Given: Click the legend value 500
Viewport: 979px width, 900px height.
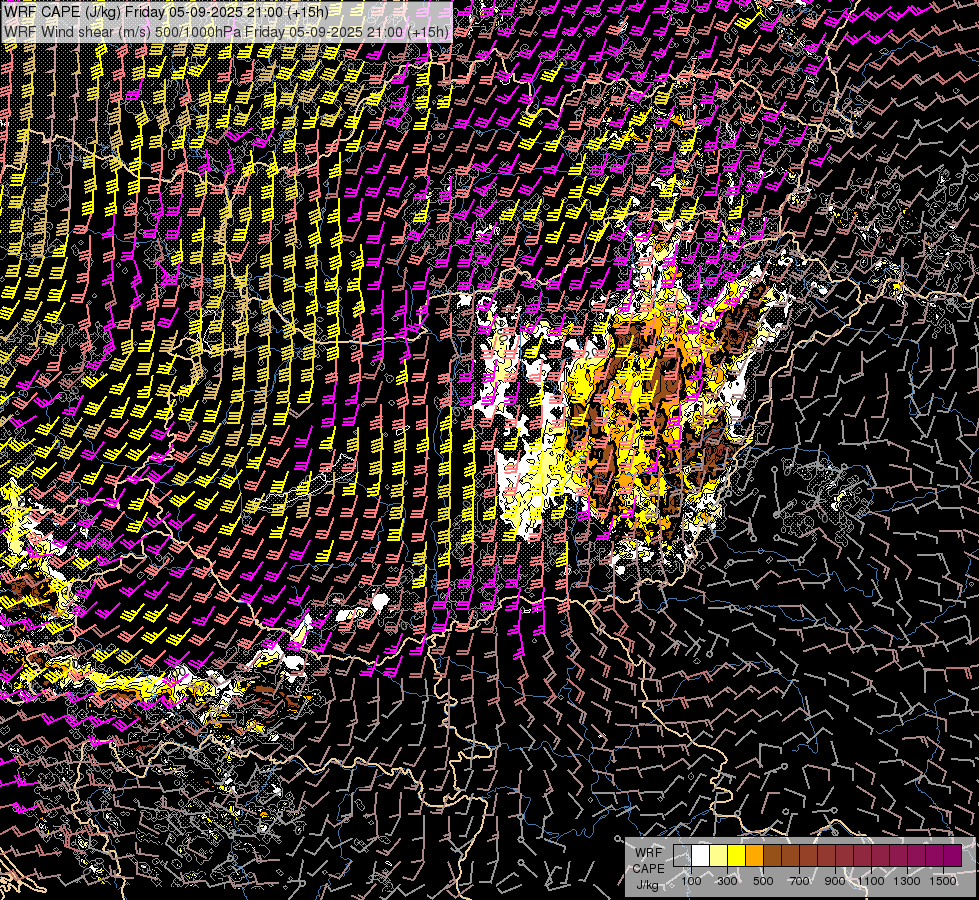Looking at the screenshot, I should [763, 881].
